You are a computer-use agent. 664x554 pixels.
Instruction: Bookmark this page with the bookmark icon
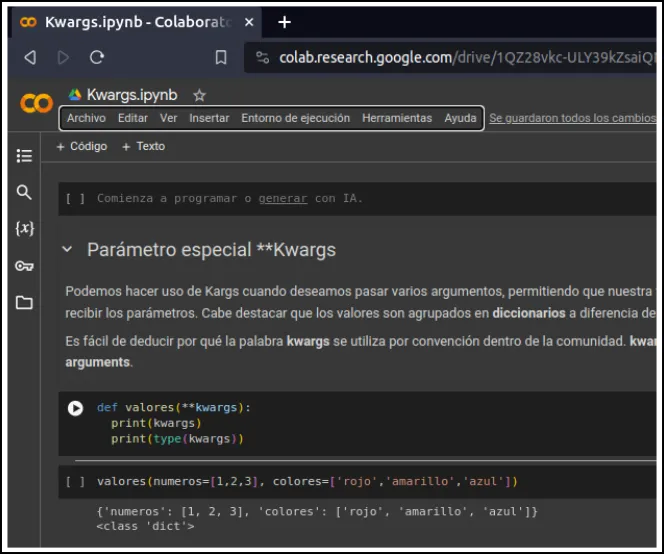pyautogui.click(x=221, y=57)
